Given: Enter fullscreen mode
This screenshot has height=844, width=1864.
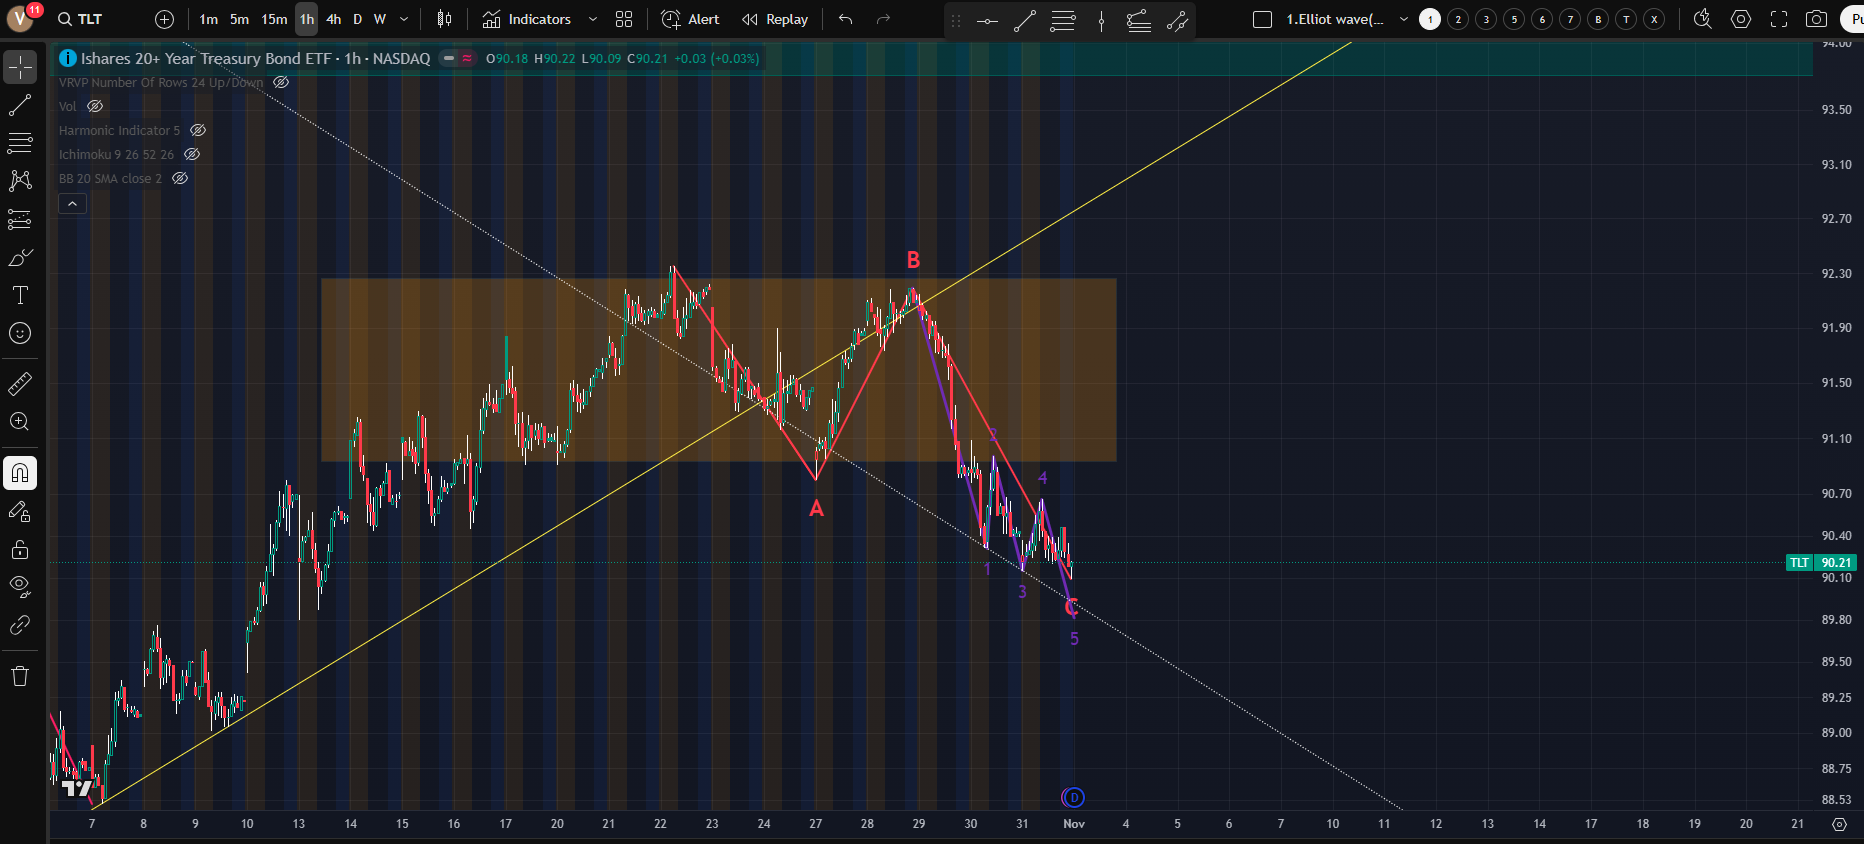Looking at the screenshot, I should [1779, 19].
